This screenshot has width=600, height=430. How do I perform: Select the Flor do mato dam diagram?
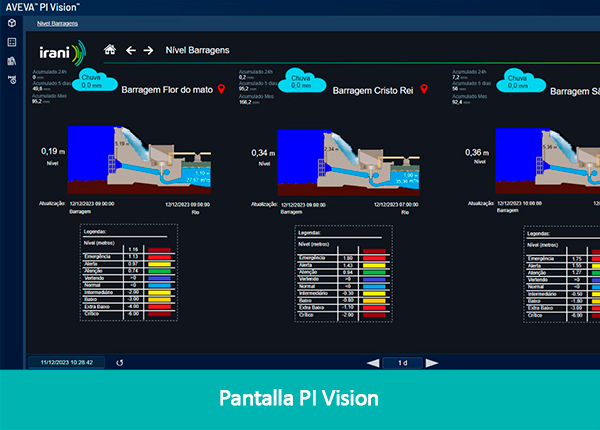139,160
